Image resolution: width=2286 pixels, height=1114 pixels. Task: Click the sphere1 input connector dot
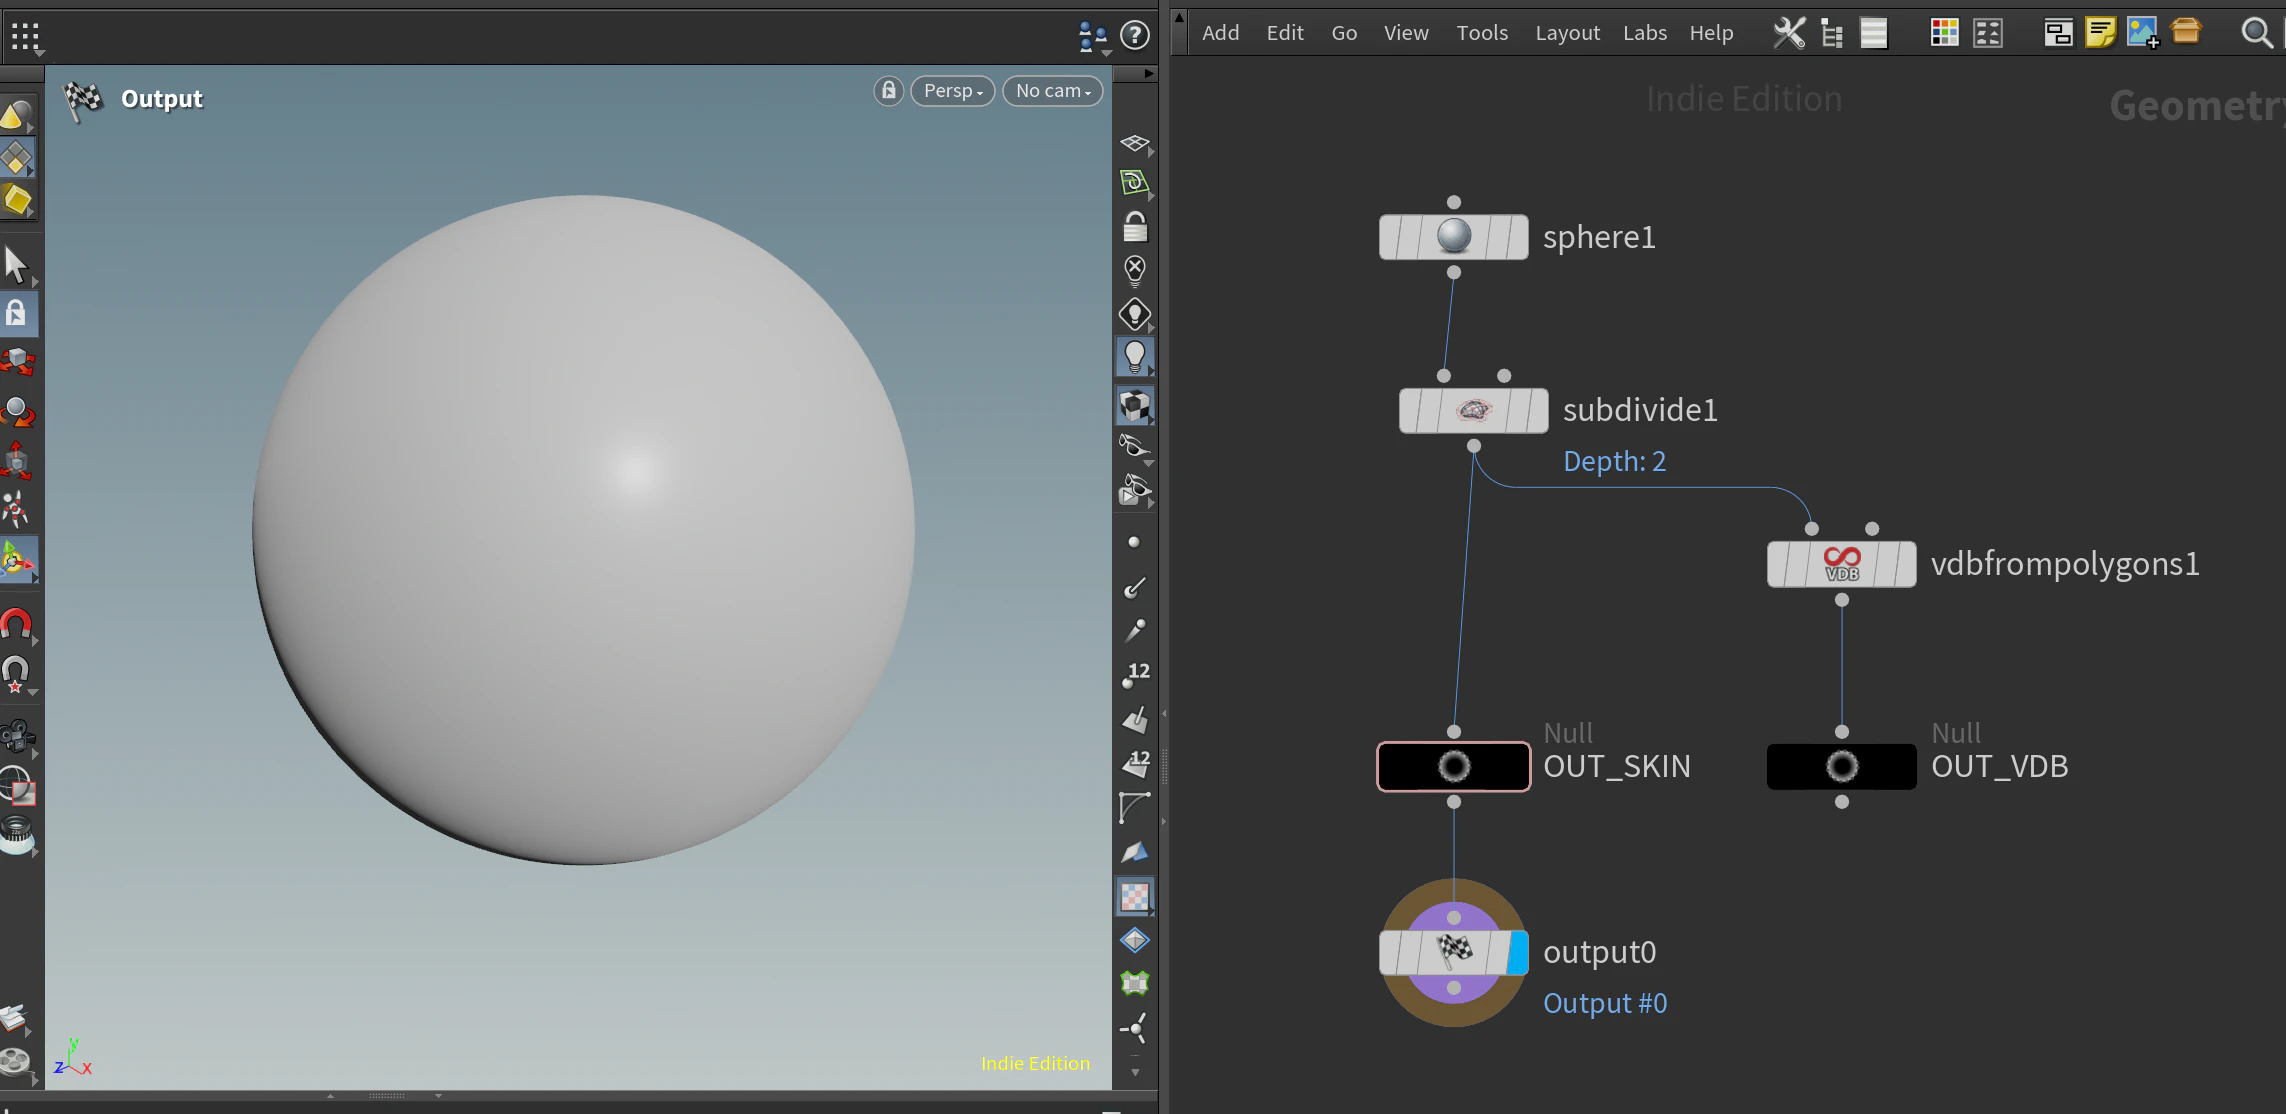pyautogui.click(x=1454, y=203)
